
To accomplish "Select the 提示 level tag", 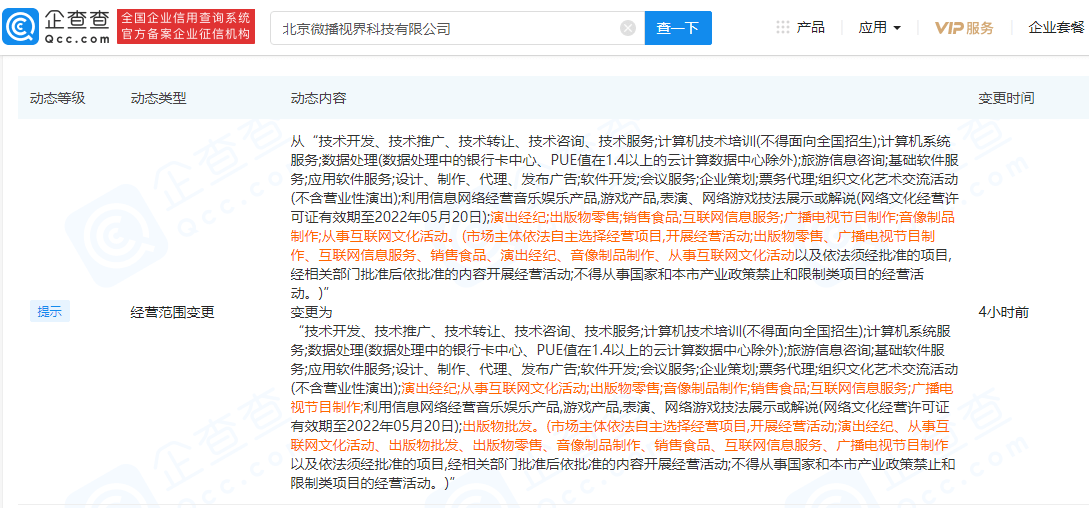I will click(49, 312).
